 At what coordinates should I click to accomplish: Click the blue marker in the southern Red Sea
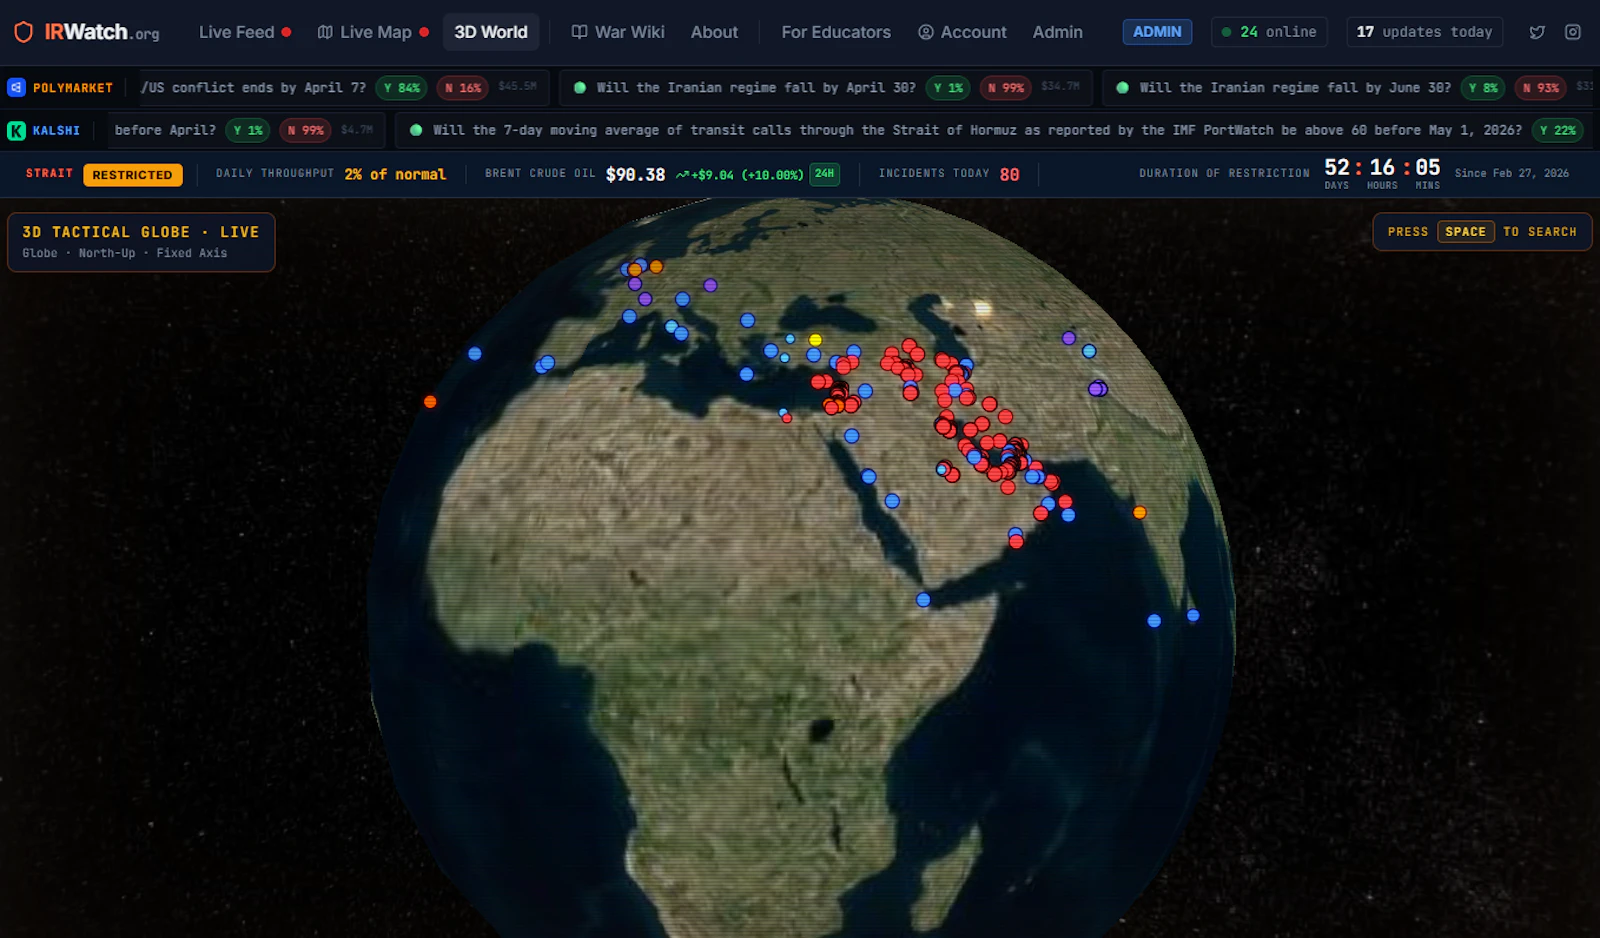(x=892, y=501)
